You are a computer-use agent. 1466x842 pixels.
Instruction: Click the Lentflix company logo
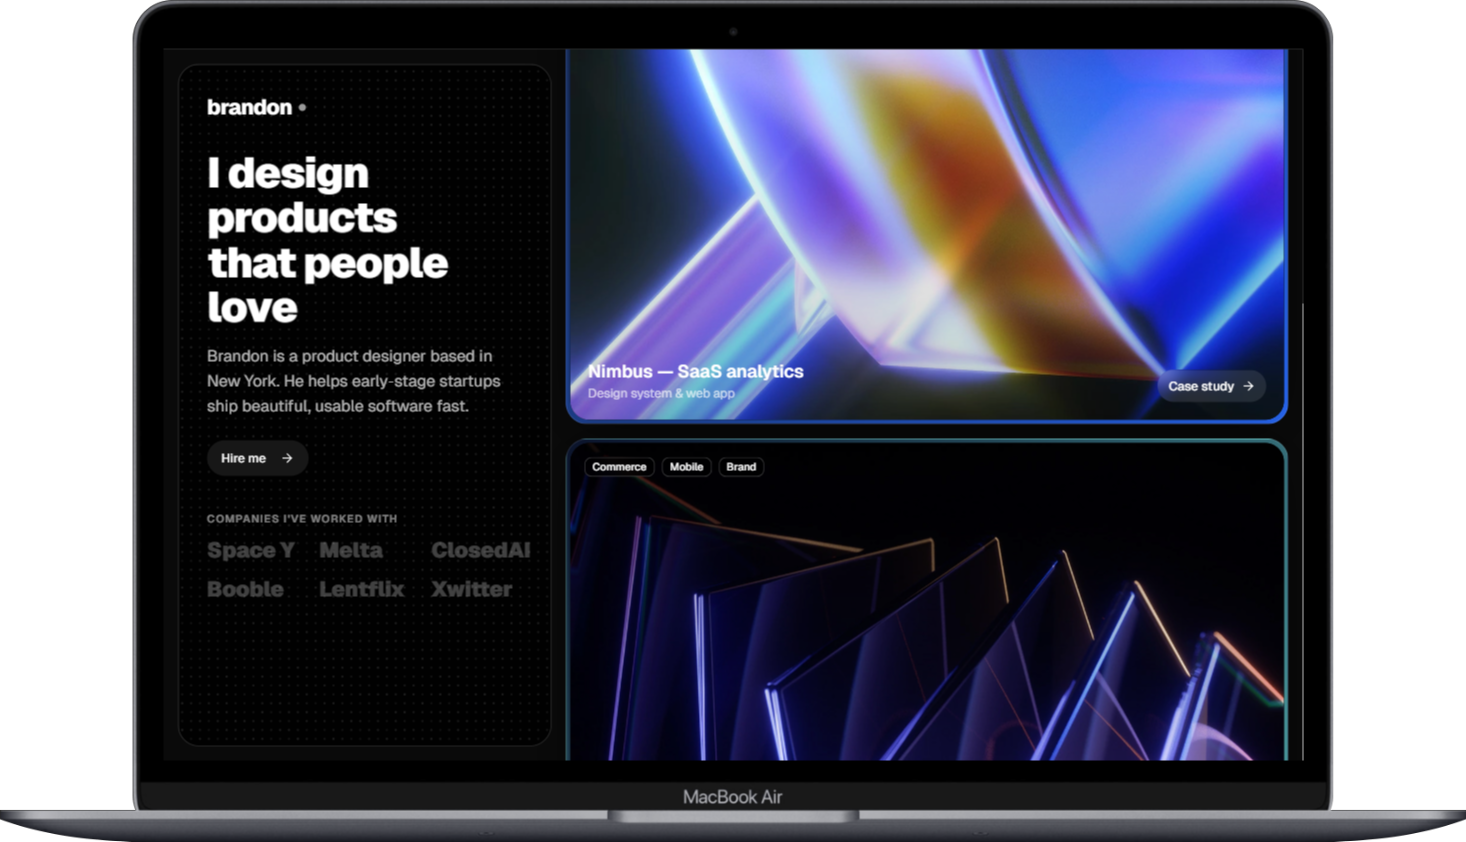coord(361,589)
